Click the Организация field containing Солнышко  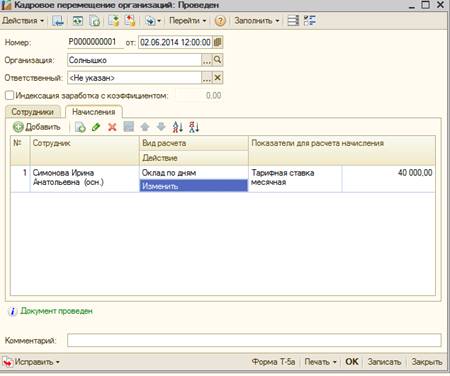coord(134,60)
